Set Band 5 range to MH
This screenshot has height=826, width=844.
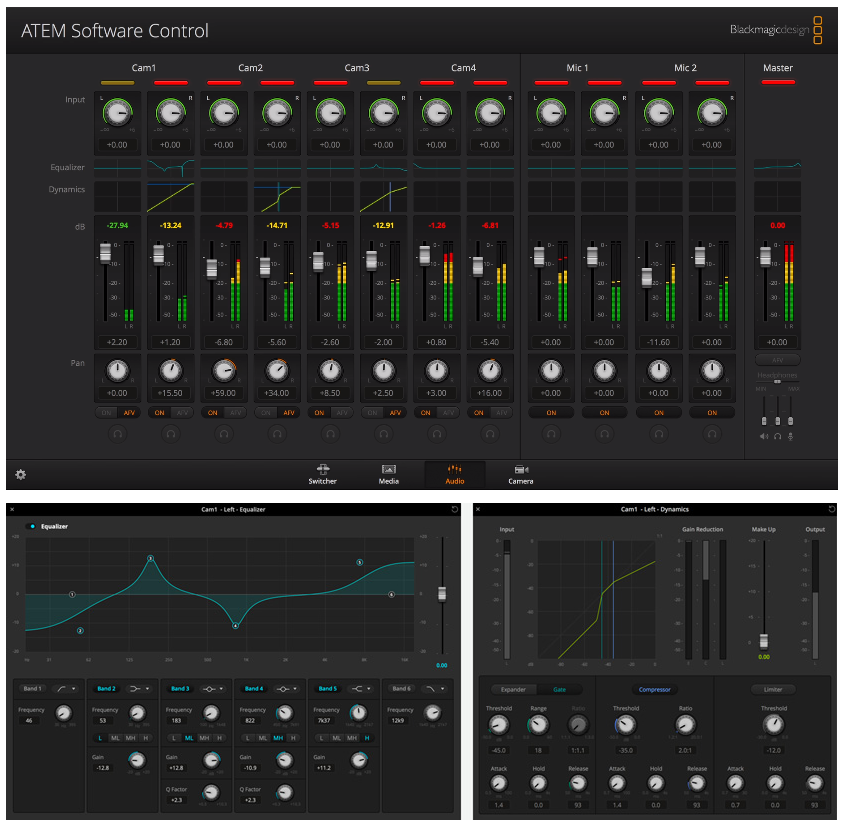point(351,738)
